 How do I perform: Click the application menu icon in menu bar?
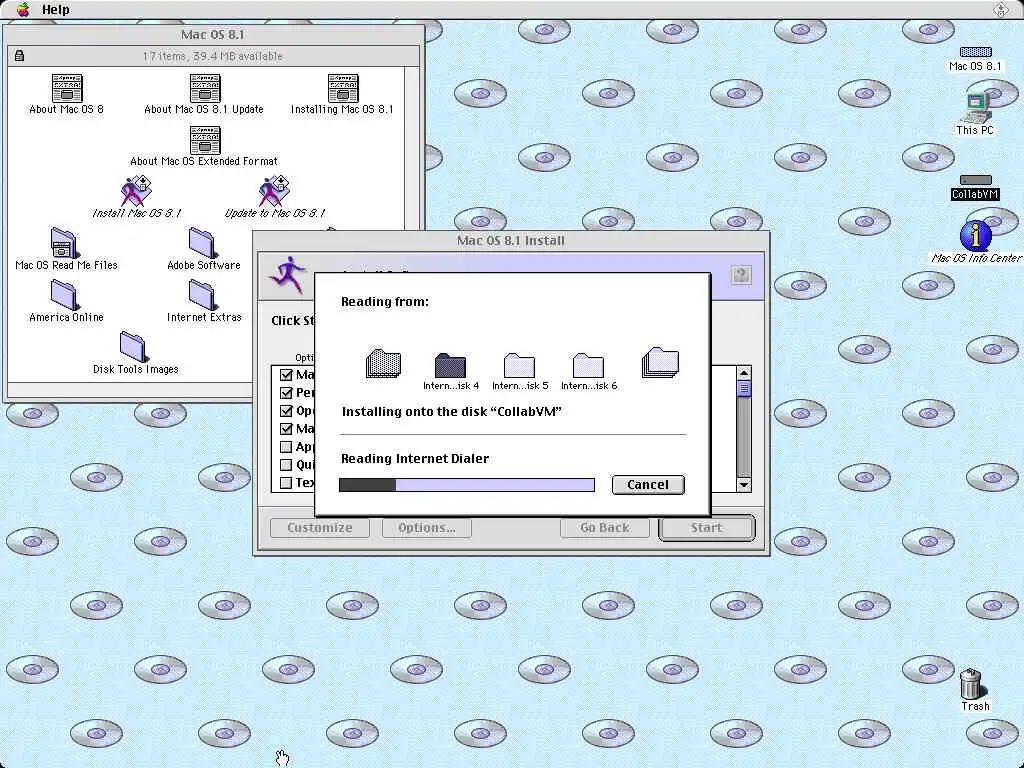tap(1000, 9)
